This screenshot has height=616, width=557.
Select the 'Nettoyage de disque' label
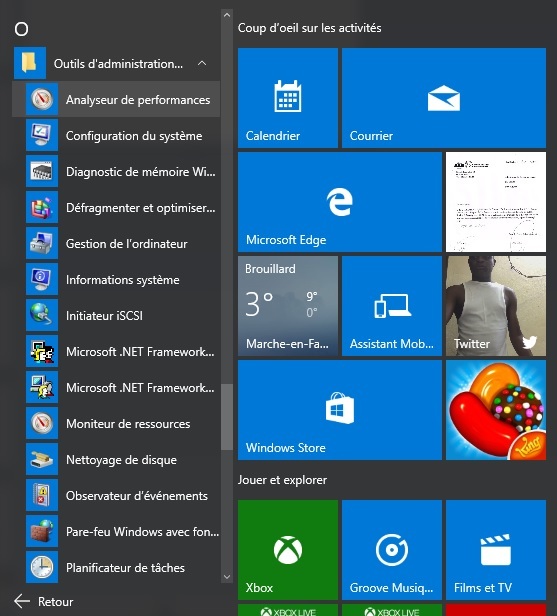(121, 460)
